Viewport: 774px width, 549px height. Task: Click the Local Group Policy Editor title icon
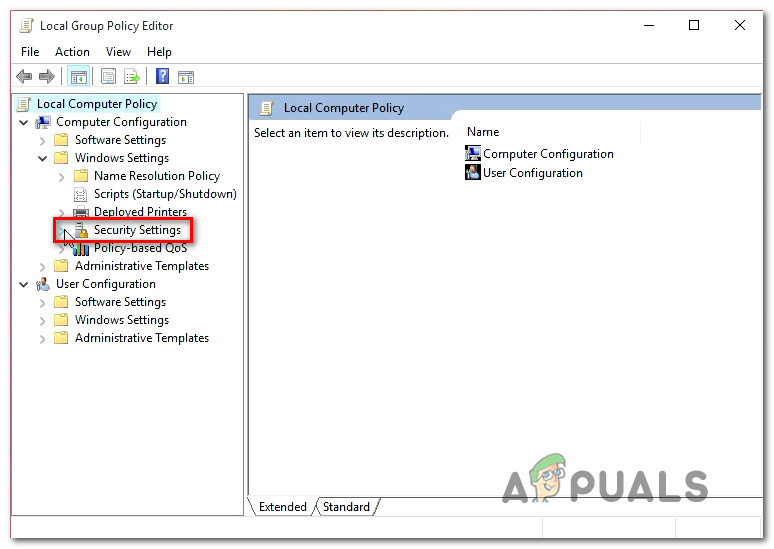coord(26,26)
